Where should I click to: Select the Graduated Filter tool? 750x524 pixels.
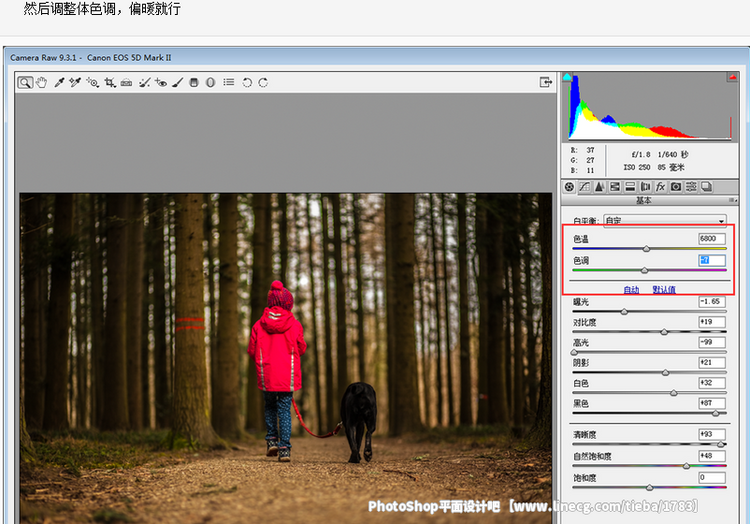pos(194,83)
